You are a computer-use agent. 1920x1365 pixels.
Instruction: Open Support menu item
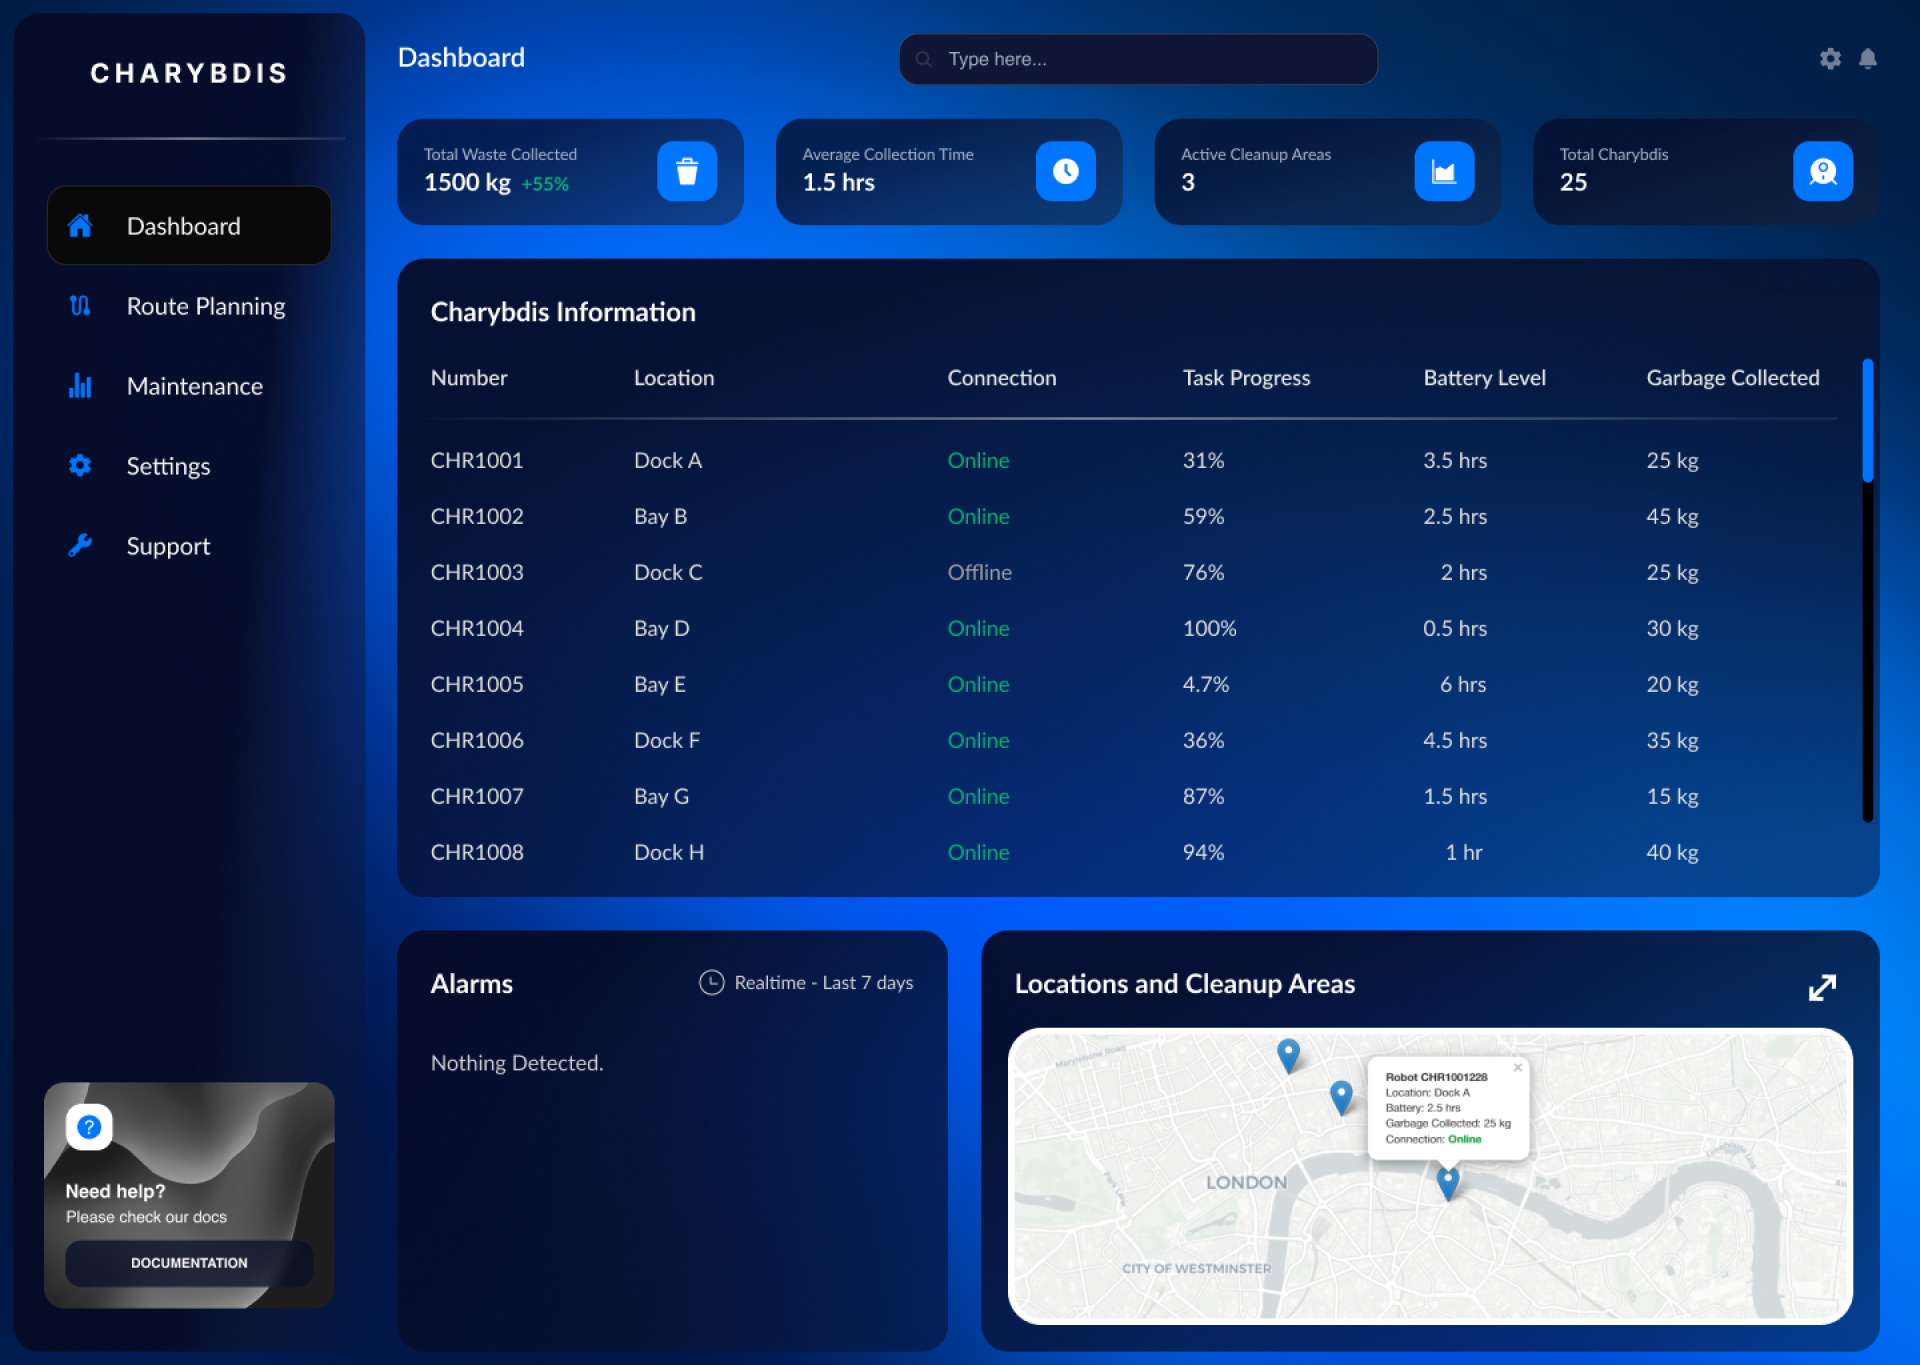coord(189,546)
